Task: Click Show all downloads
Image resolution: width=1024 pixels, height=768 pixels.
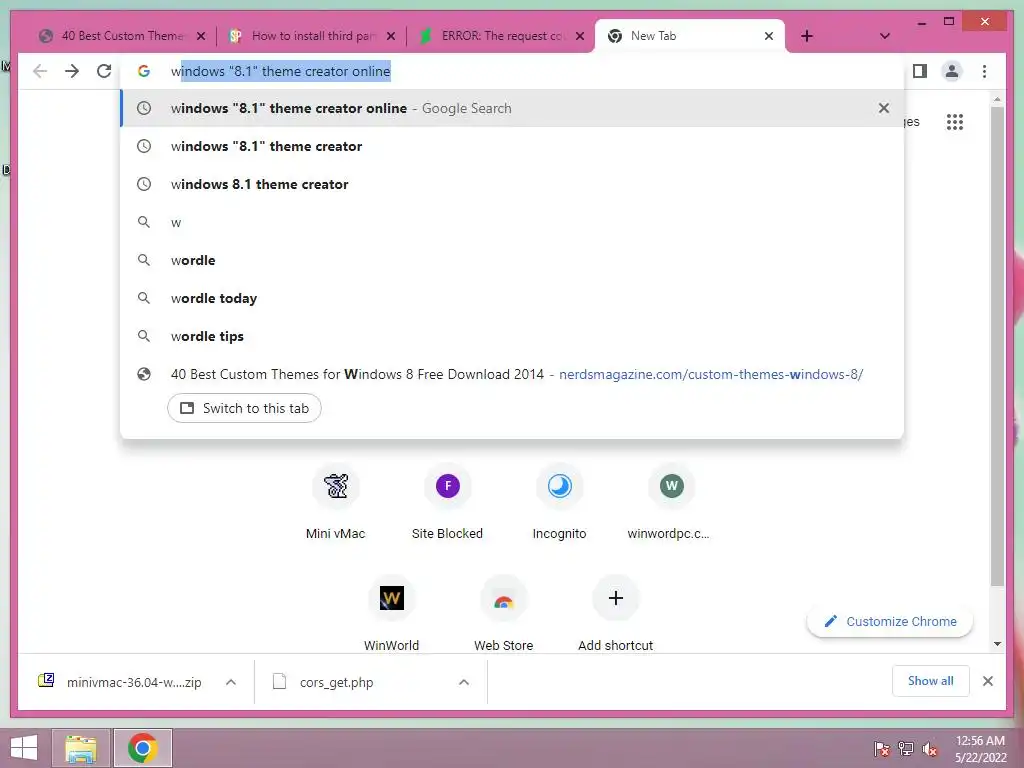Action: click(x=931, y=681)
